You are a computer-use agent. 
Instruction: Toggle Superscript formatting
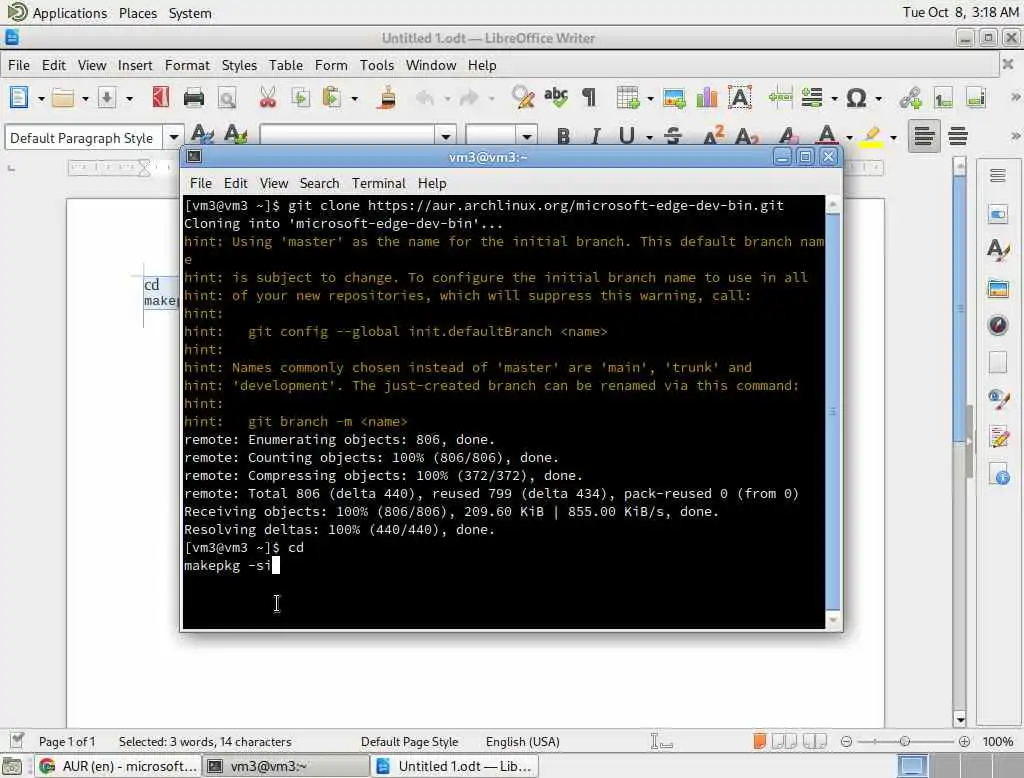[714, 135]
